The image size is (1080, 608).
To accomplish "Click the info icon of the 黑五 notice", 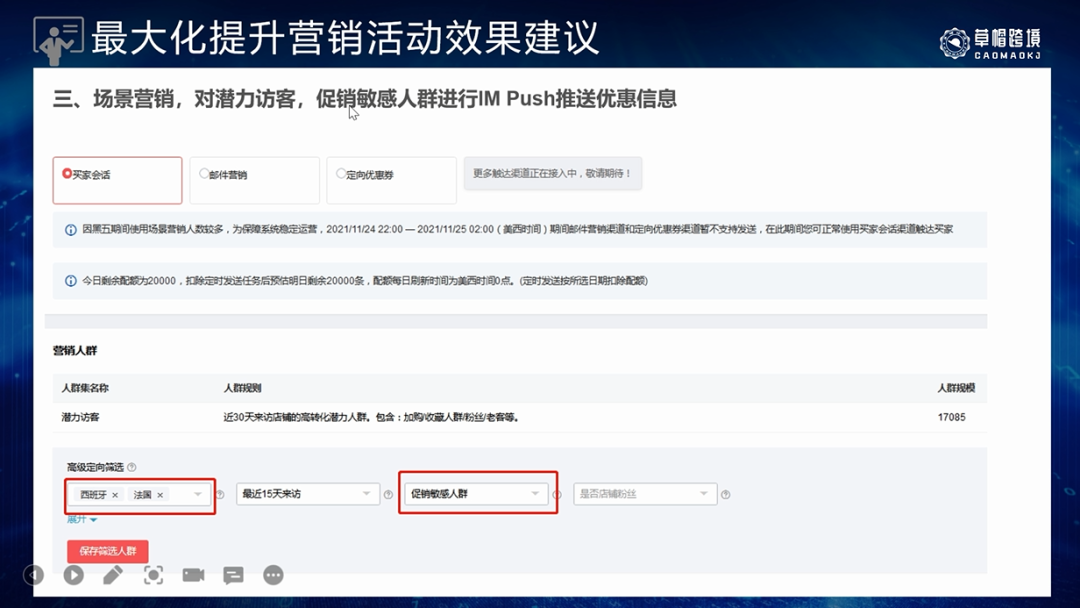I will click(x=70, y=229).
